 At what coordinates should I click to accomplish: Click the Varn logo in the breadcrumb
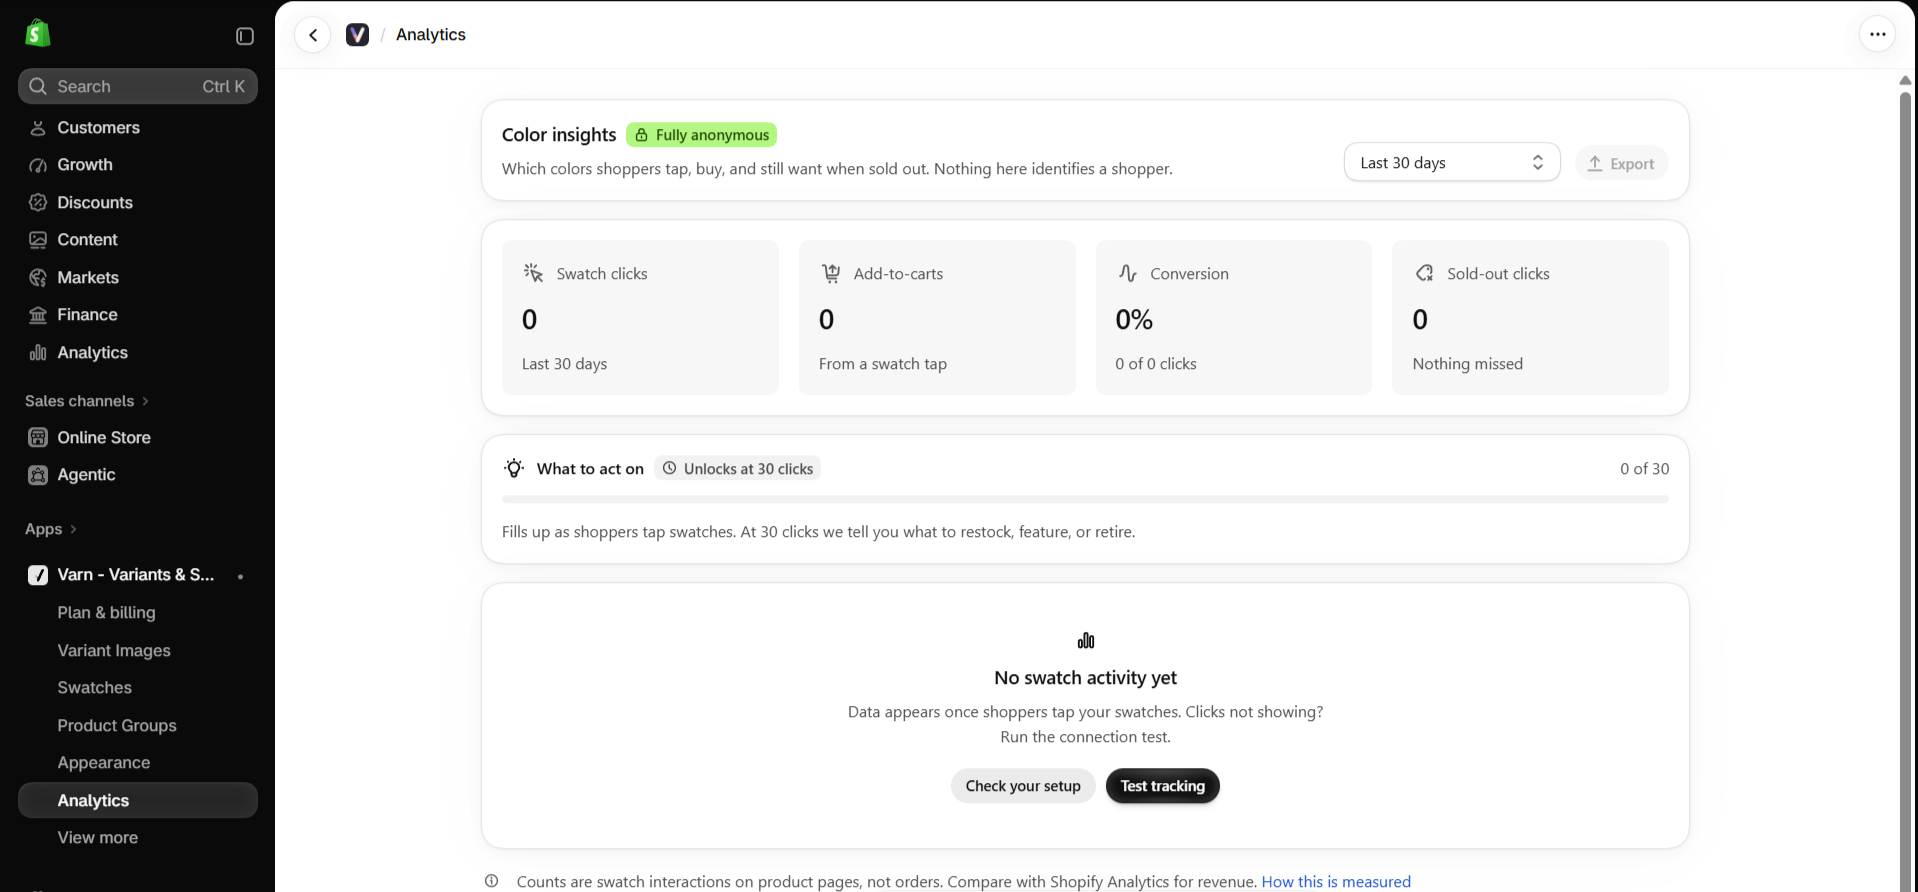pyautogui.click(x=358, y=35)
